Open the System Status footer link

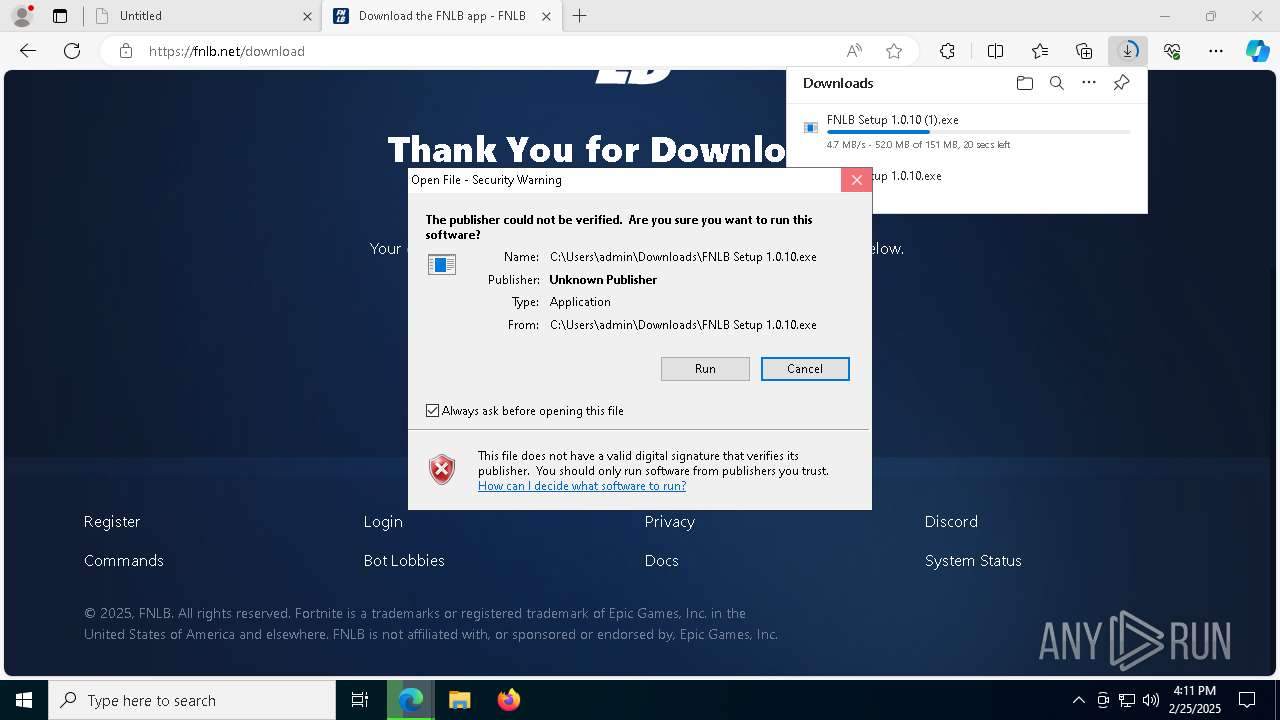pos(973,561)
